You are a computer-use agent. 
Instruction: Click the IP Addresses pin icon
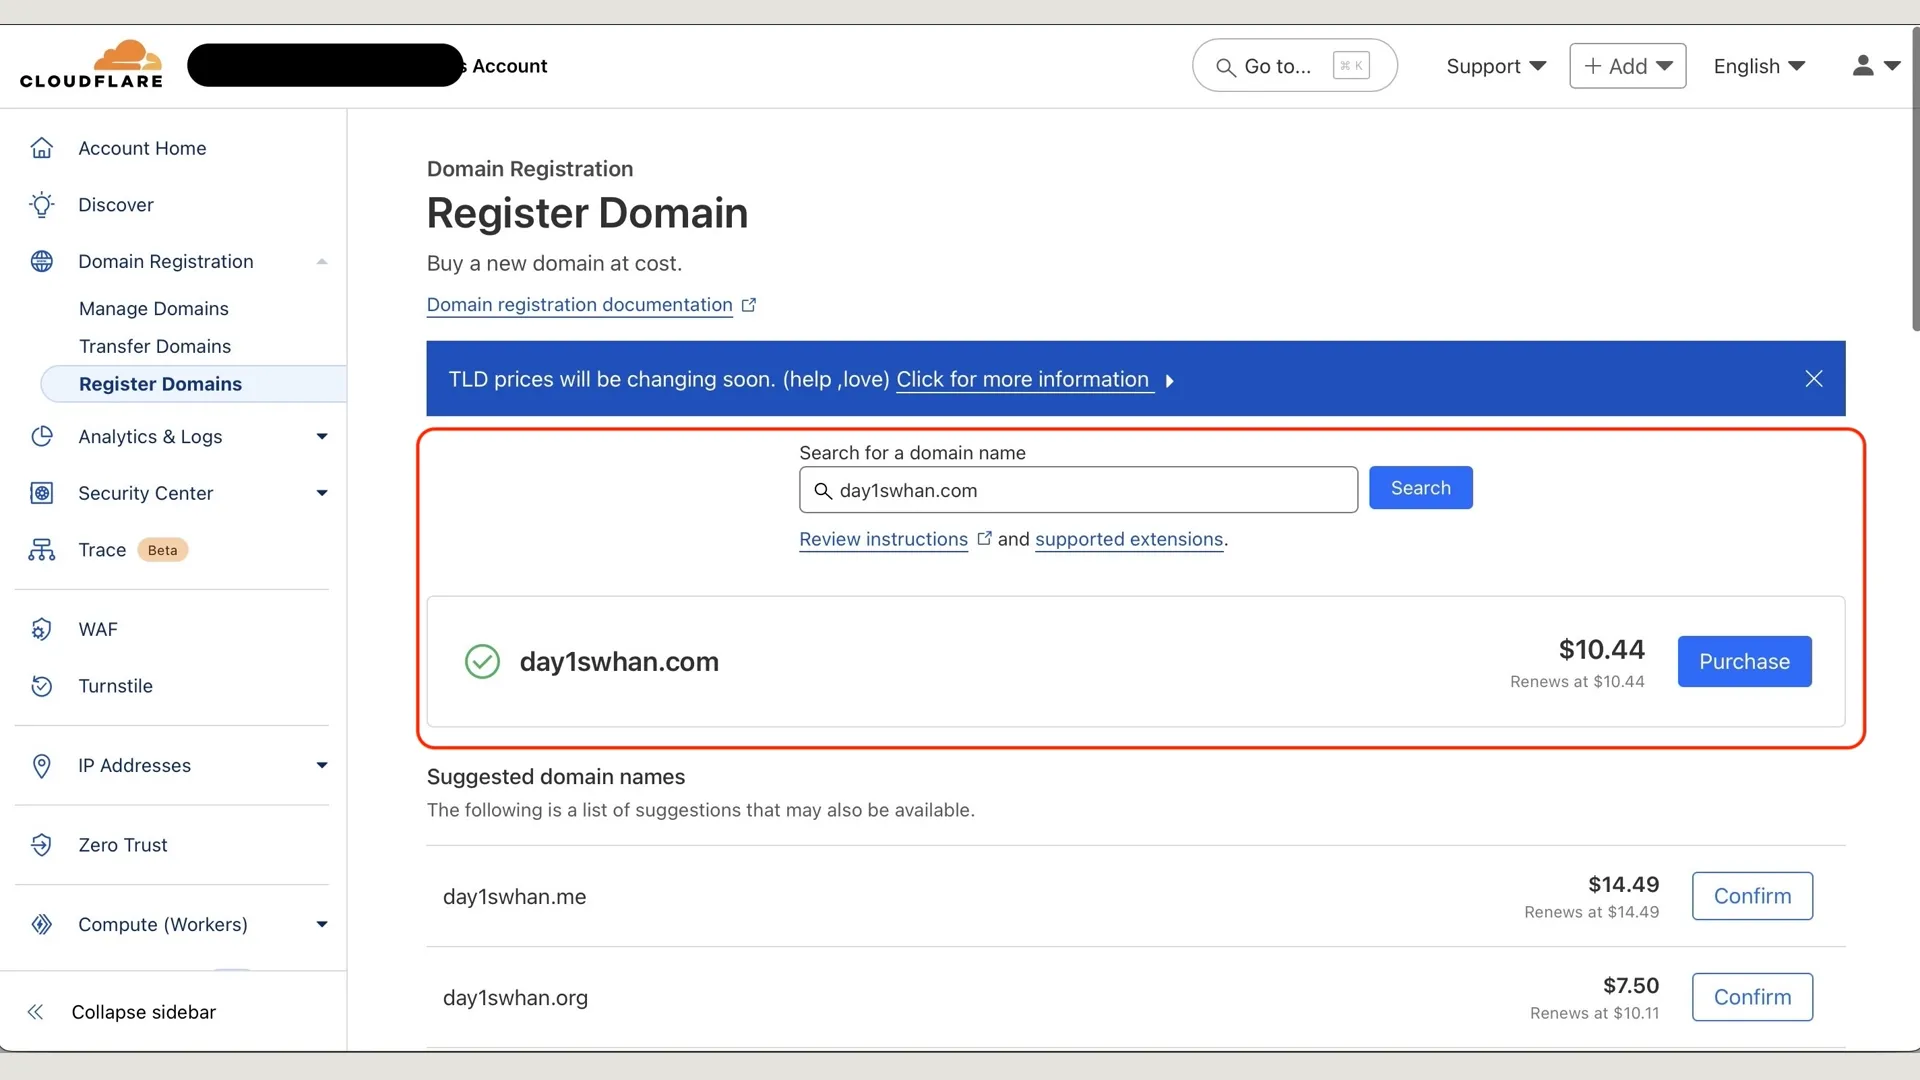click(41, 766)
